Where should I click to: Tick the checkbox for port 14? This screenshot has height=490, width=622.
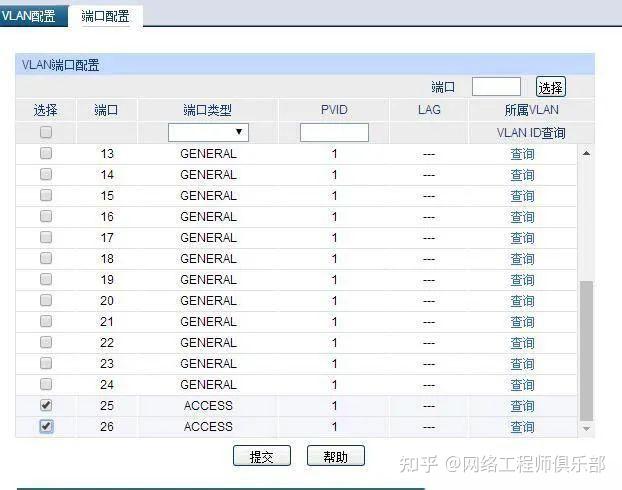coord(46,174)
